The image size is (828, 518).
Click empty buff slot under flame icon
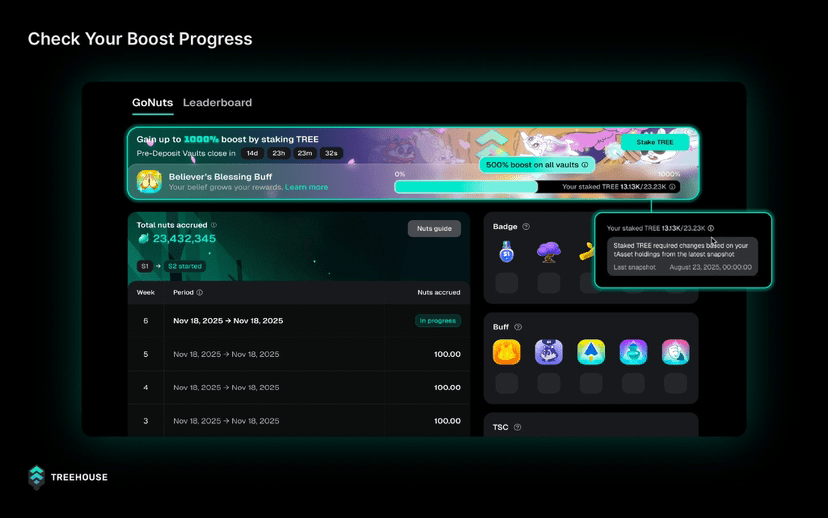(x=506, y=383)
